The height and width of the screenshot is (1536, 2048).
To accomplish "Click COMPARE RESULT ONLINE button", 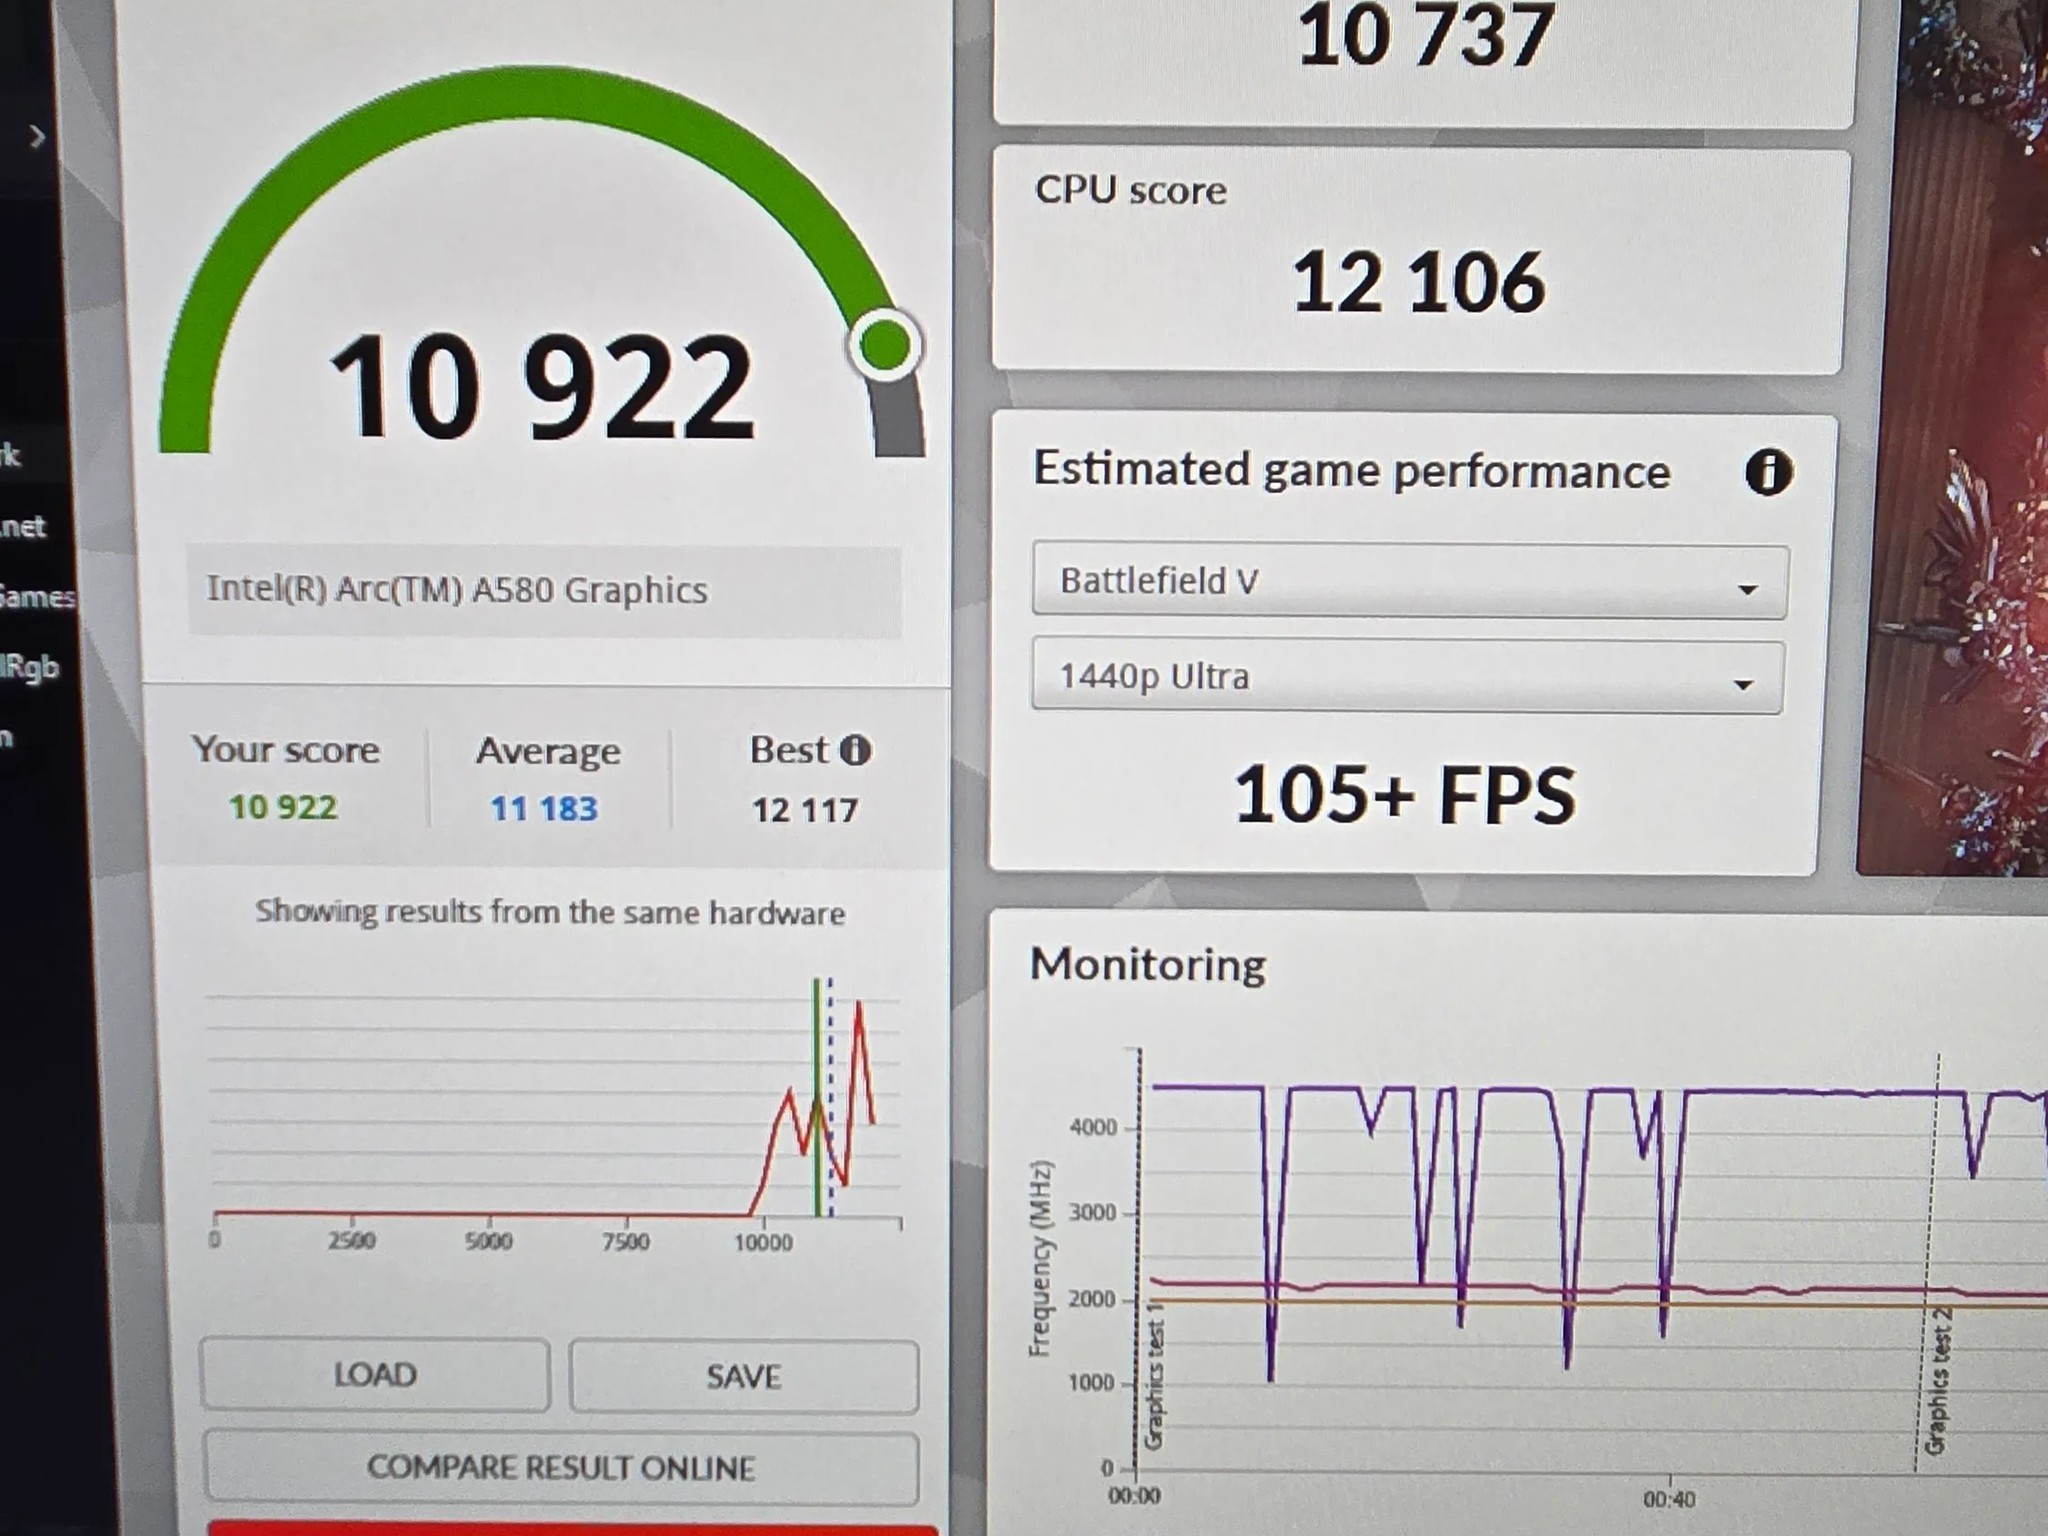I will tap(561, 1468).
